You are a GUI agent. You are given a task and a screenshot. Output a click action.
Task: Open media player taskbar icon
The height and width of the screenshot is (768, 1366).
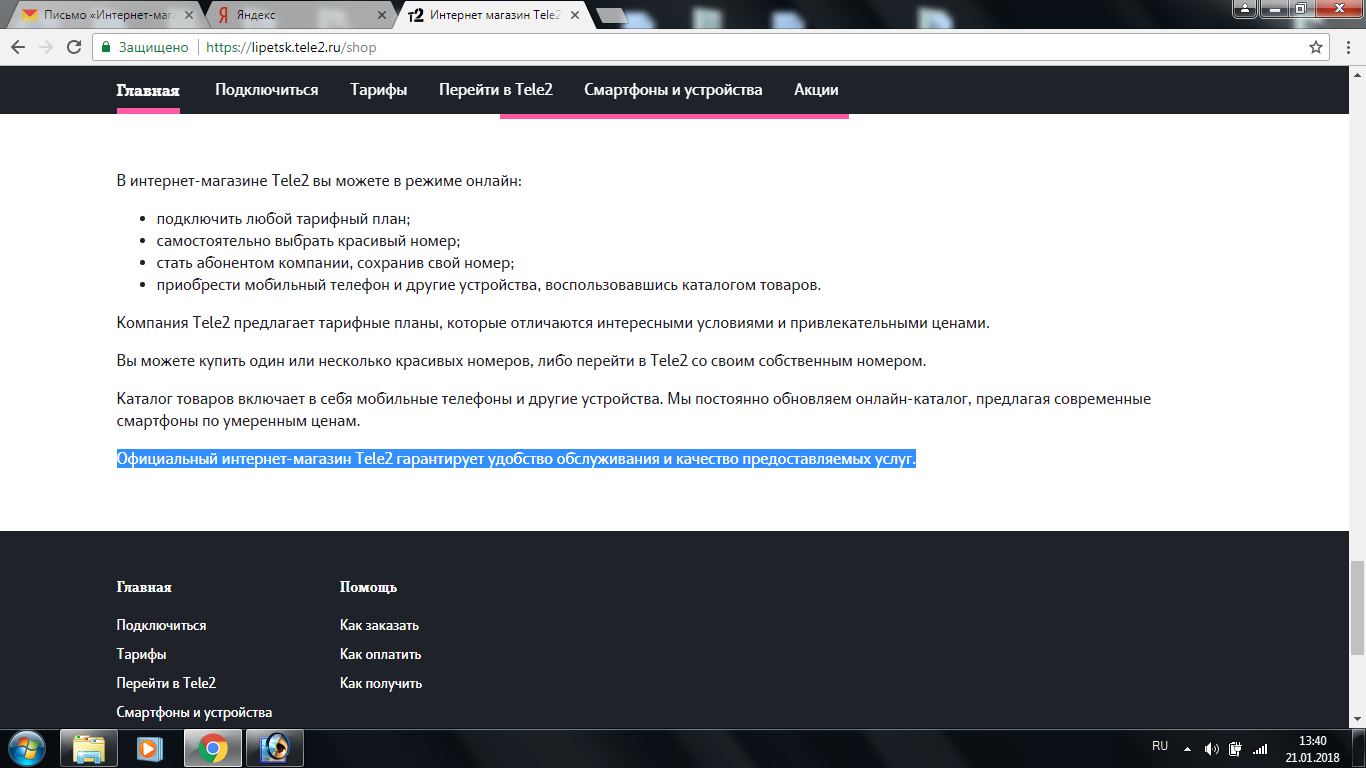pyautogui.click(x=151, y=748)
